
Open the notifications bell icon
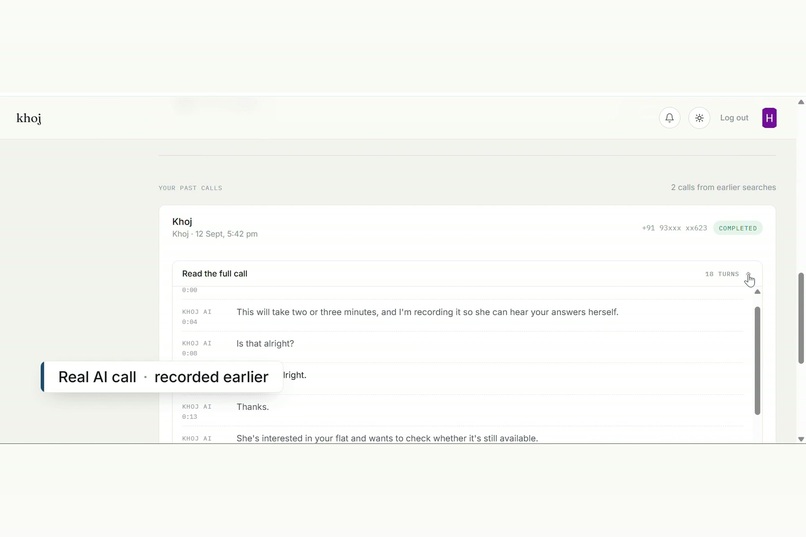coord(669,118)
